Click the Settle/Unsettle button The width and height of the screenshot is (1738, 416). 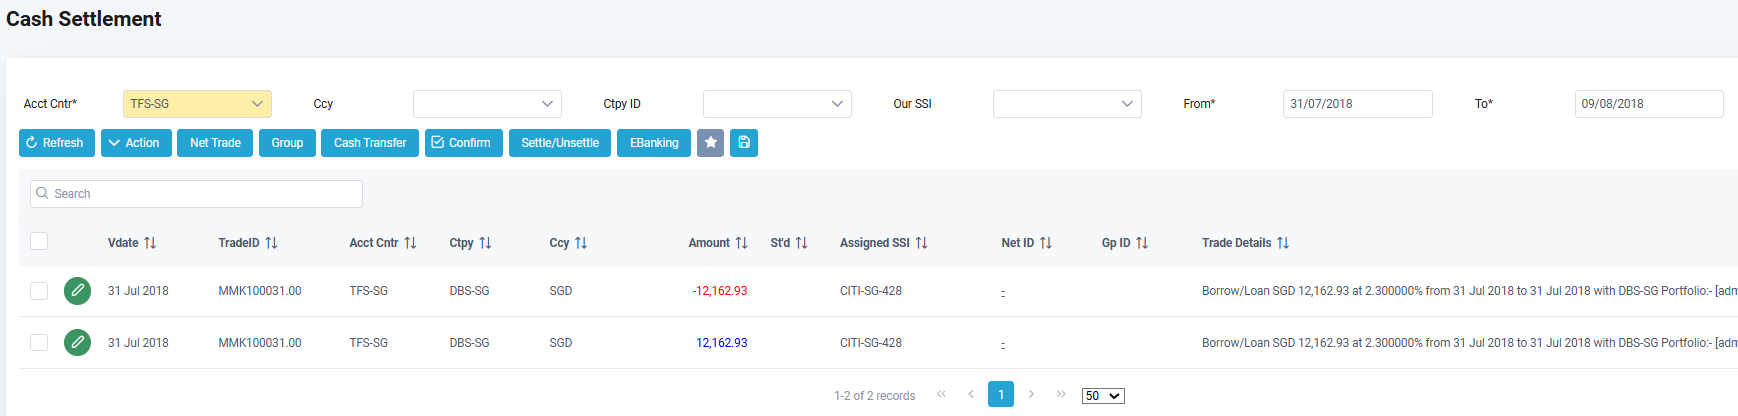pyautogui.click(x=560, y=143)
